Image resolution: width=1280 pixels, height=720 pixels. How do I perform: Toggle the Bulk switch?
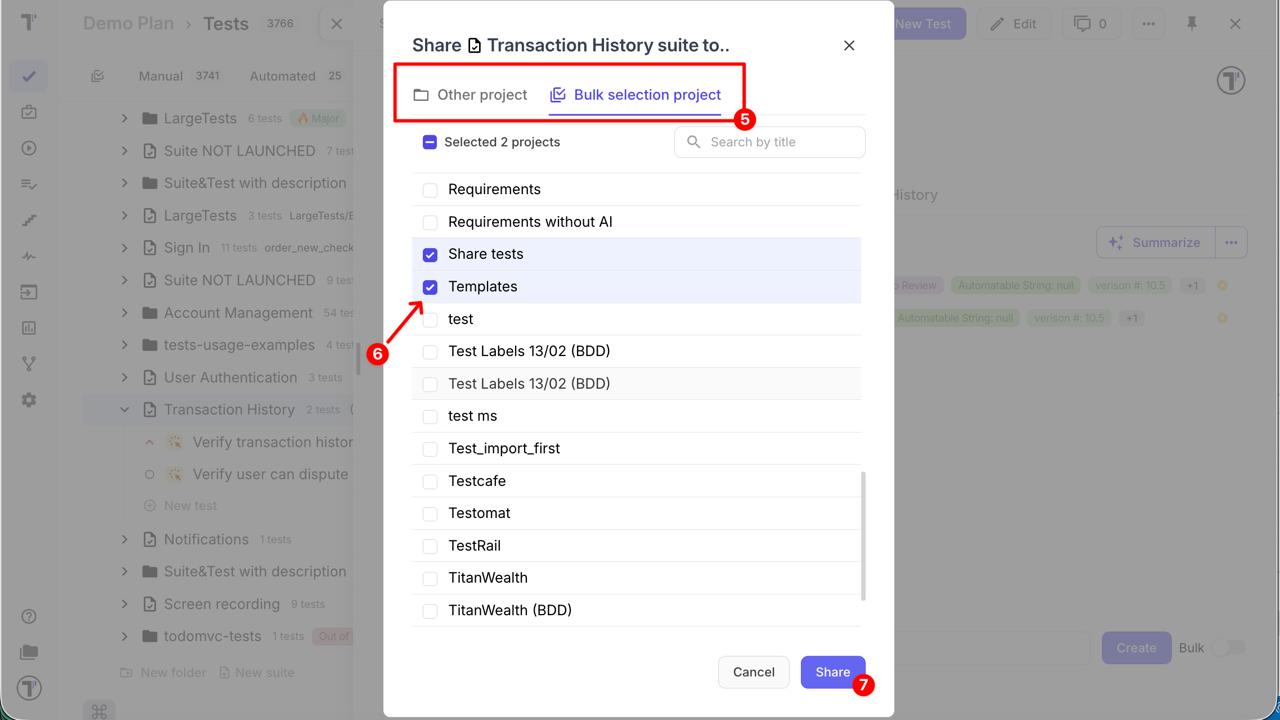pos(1228,648)
